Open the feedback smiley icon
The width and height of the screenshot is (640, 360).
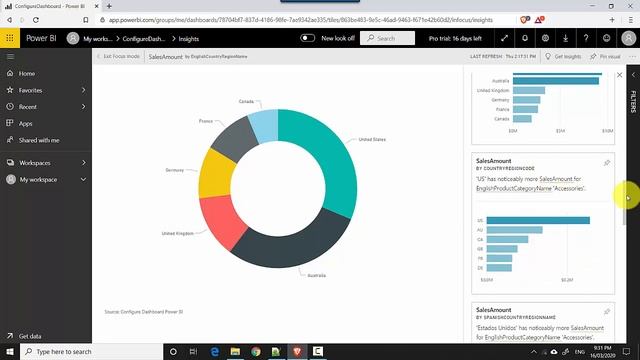[607, 38]
